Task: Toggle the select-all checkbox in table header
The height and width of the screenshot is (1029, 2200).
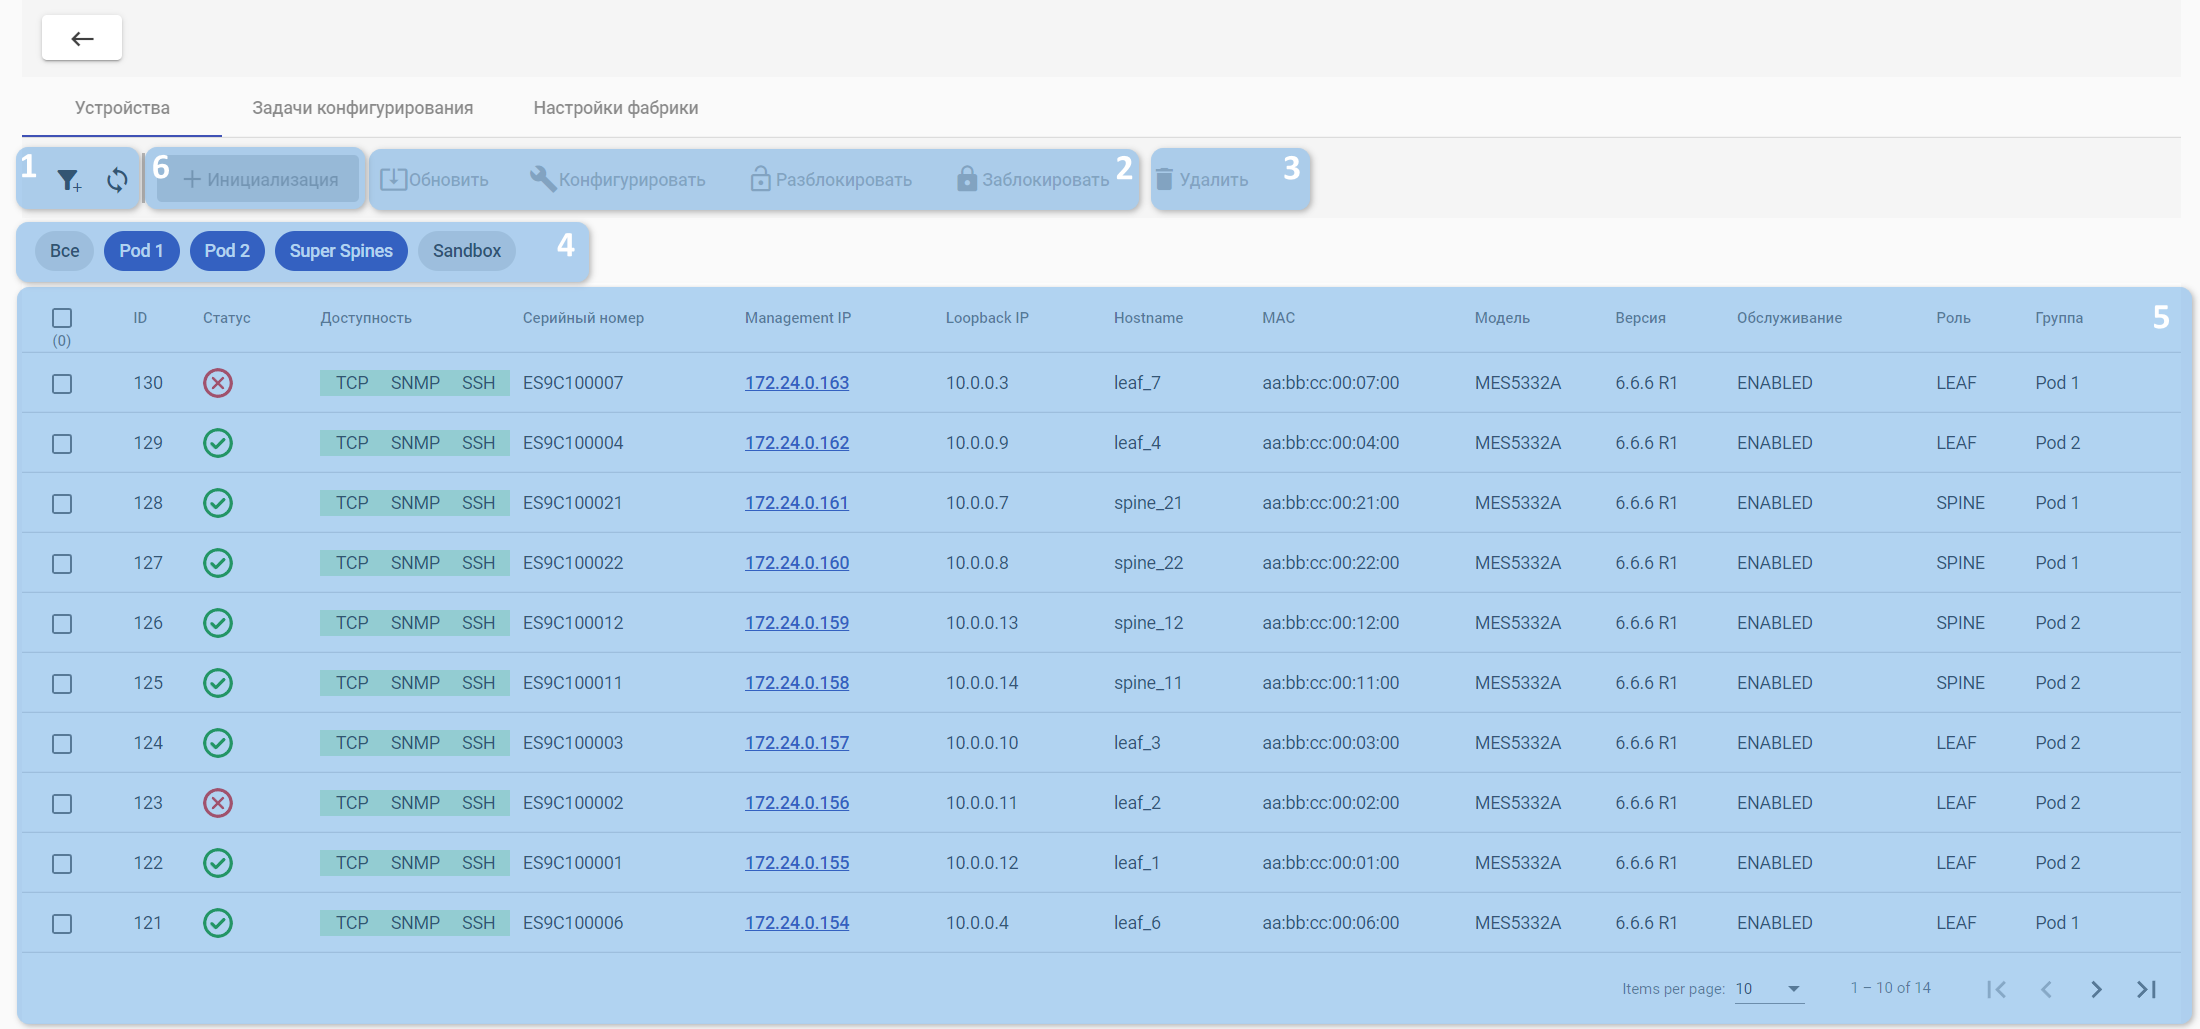Action: (x=62, y=318)
